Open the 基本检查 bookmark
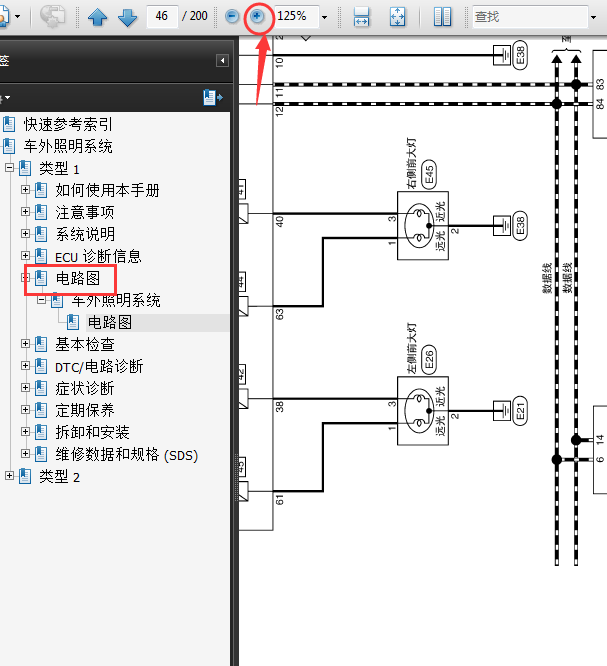 coord(85,344)
